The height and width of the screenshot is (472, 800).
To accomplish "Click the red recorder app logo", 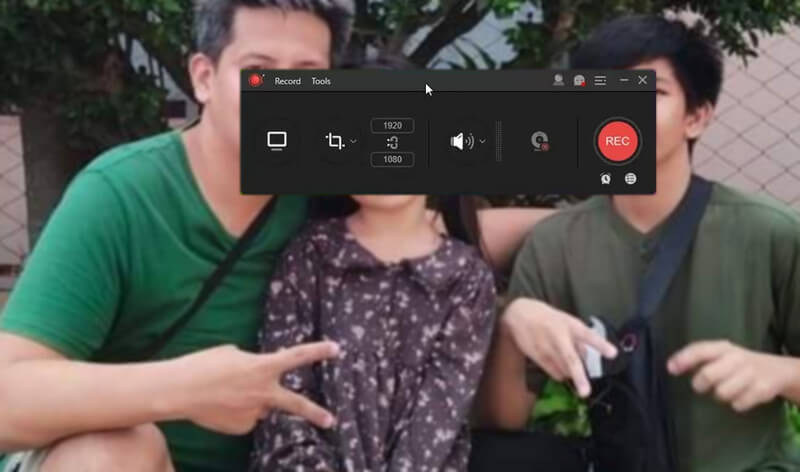I will tap(256, 81).
